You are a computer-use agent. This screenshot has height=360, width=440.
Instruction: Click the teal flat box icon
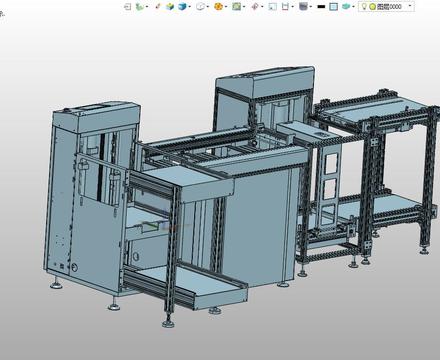347,6
